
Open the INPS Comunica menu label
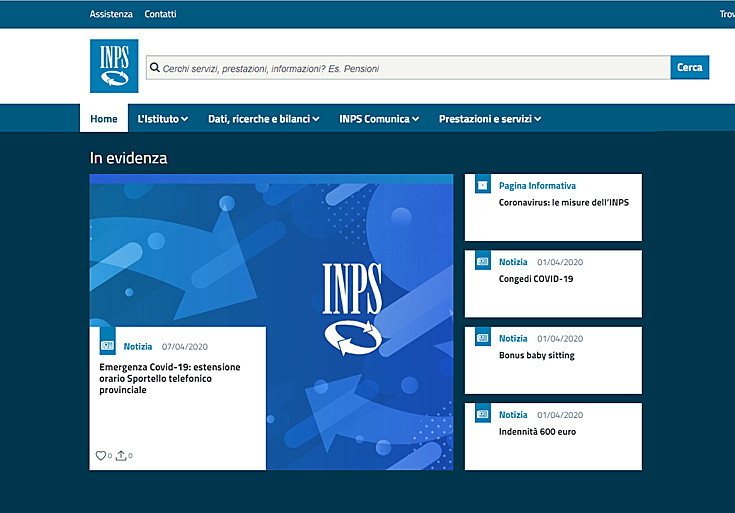(x=375, y=119)
